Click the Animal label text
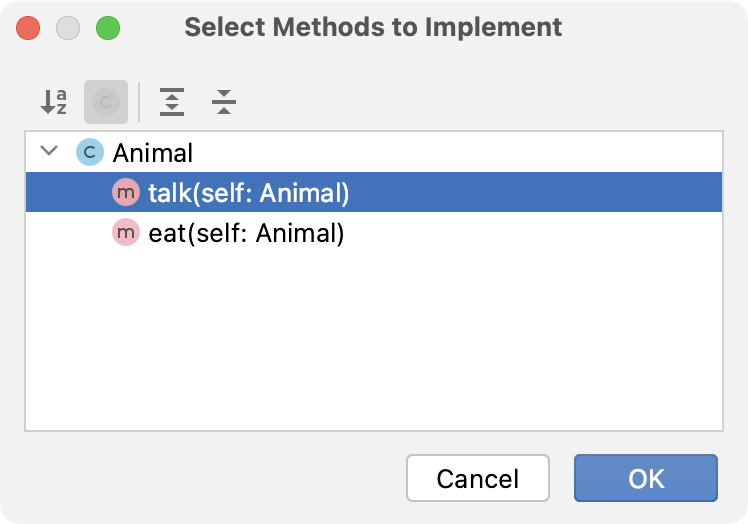The width and height of the screenshot is (748, 524). [152, 153]
